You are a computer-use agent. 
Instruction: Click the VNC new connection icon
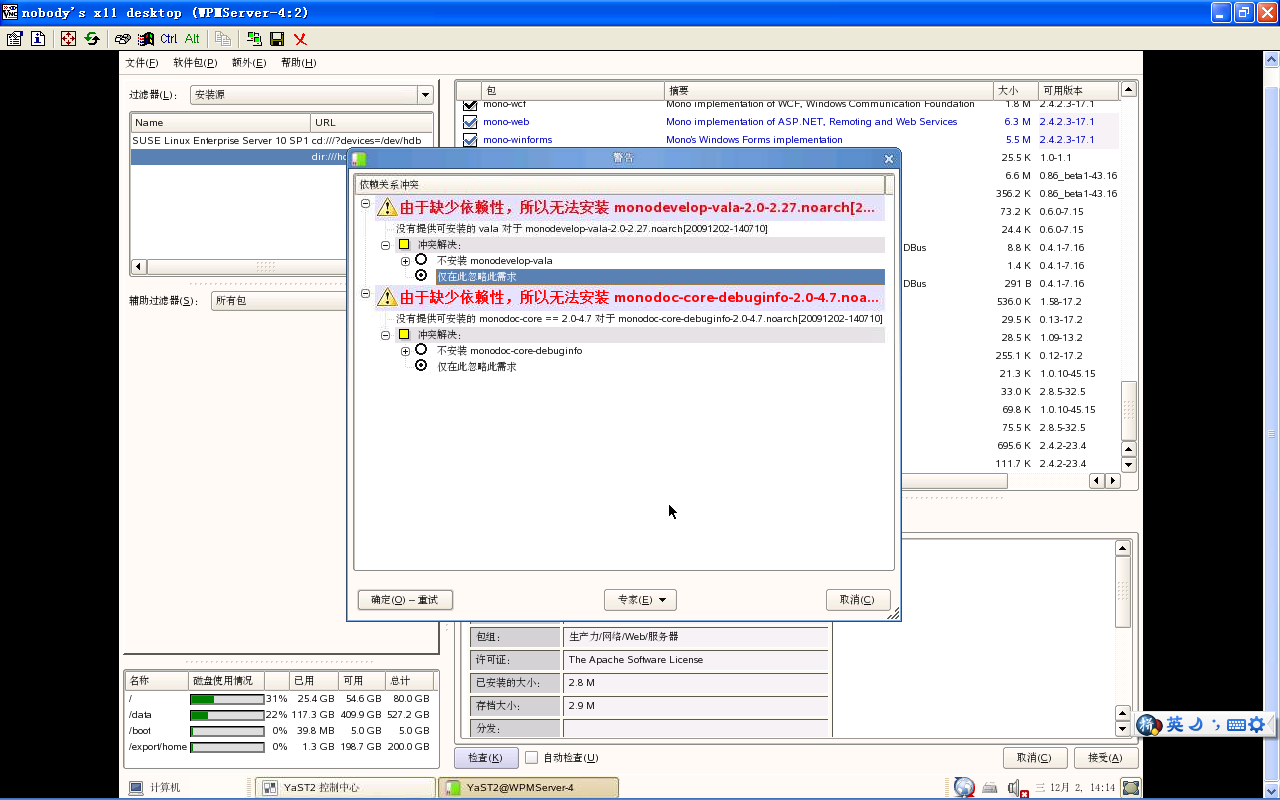[x=254, y=38]
